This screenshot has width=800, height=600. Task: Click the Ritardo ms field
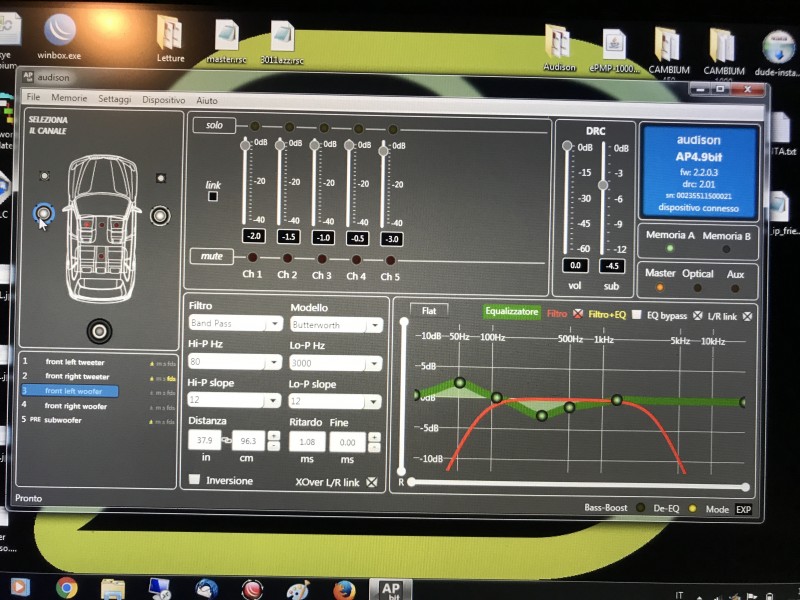(x=307, y=442)
